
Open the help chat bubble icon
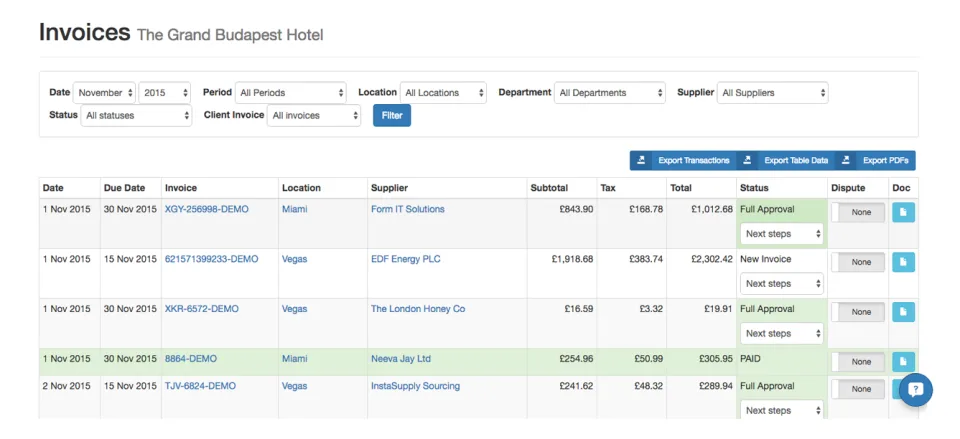tap(915, 389)
